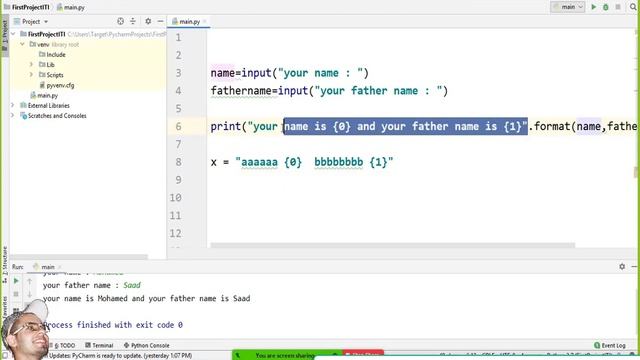The height and width of the screenshot is (360, 640).
Task: Click main.py in the breadcrumb bar
Action: coord(71,7)
